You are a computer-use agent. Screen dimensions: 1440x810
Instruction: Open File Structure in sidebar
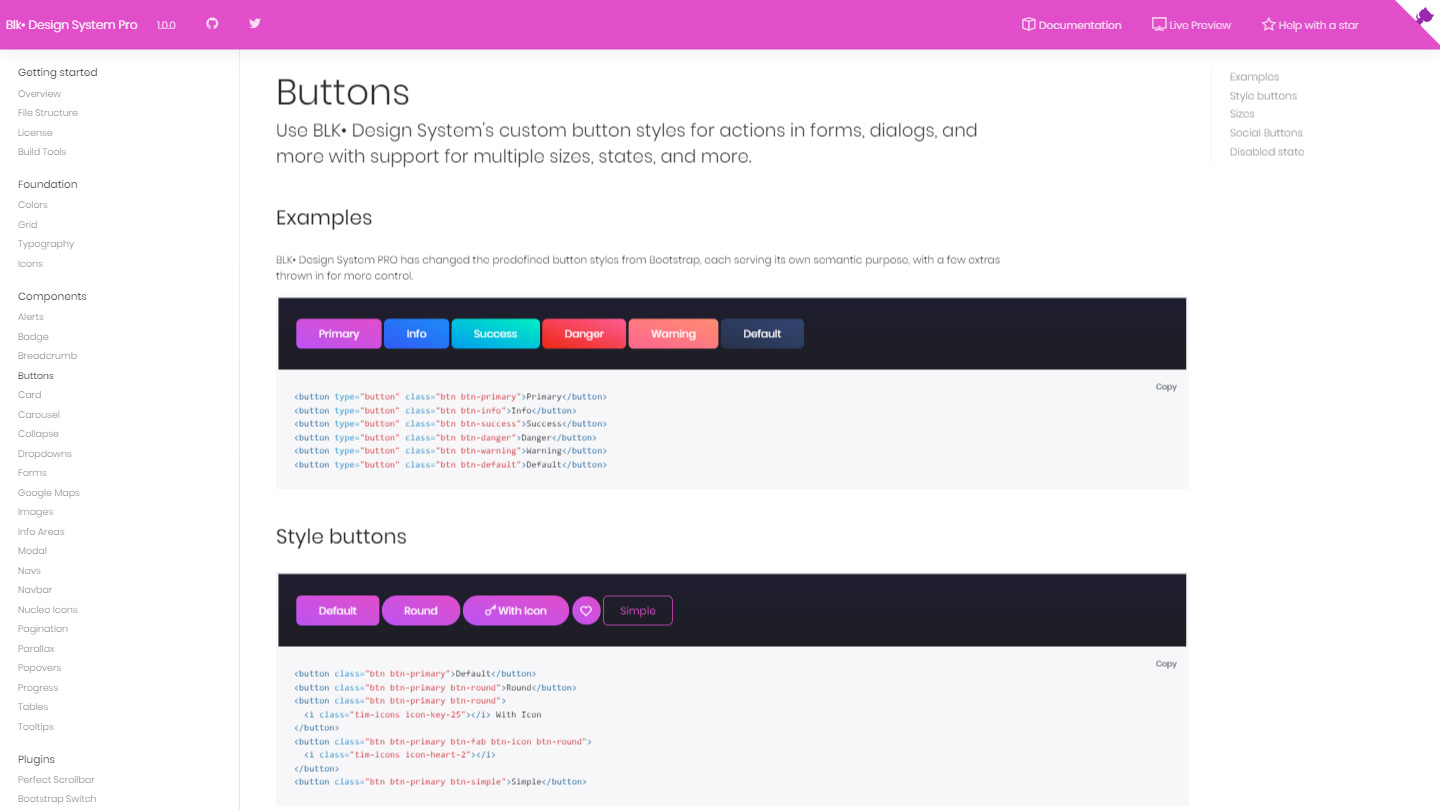click(48, 113)
